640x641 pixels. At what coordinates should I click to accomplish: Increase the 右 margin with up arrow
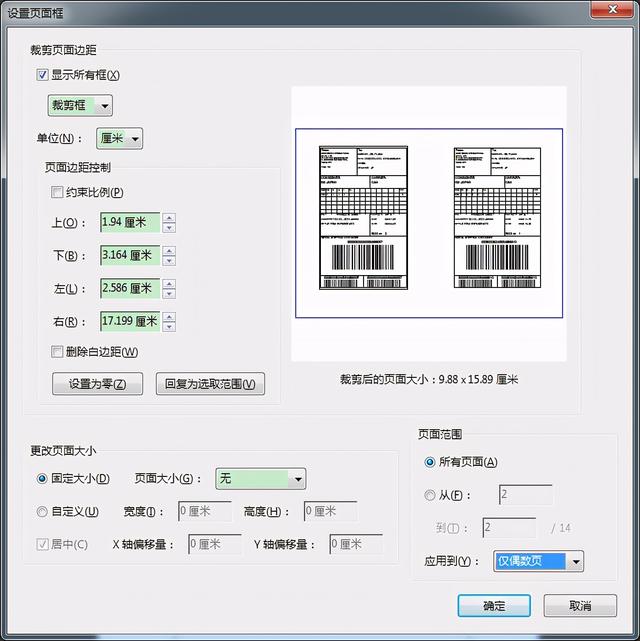(169, 316)
